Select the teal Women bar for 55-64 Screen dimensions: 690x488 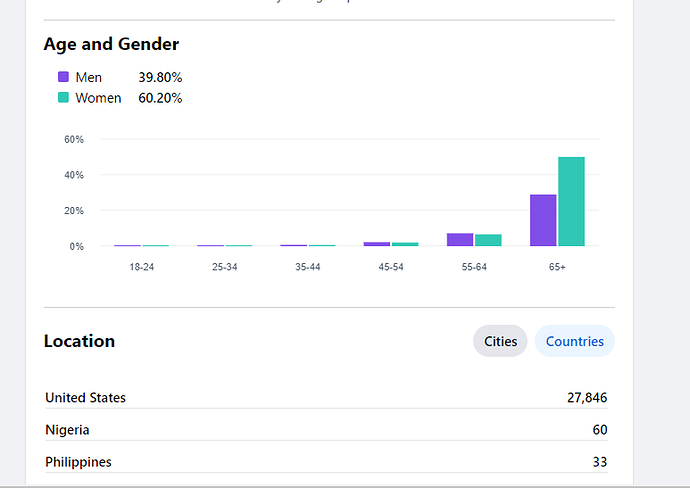(488, 240)
